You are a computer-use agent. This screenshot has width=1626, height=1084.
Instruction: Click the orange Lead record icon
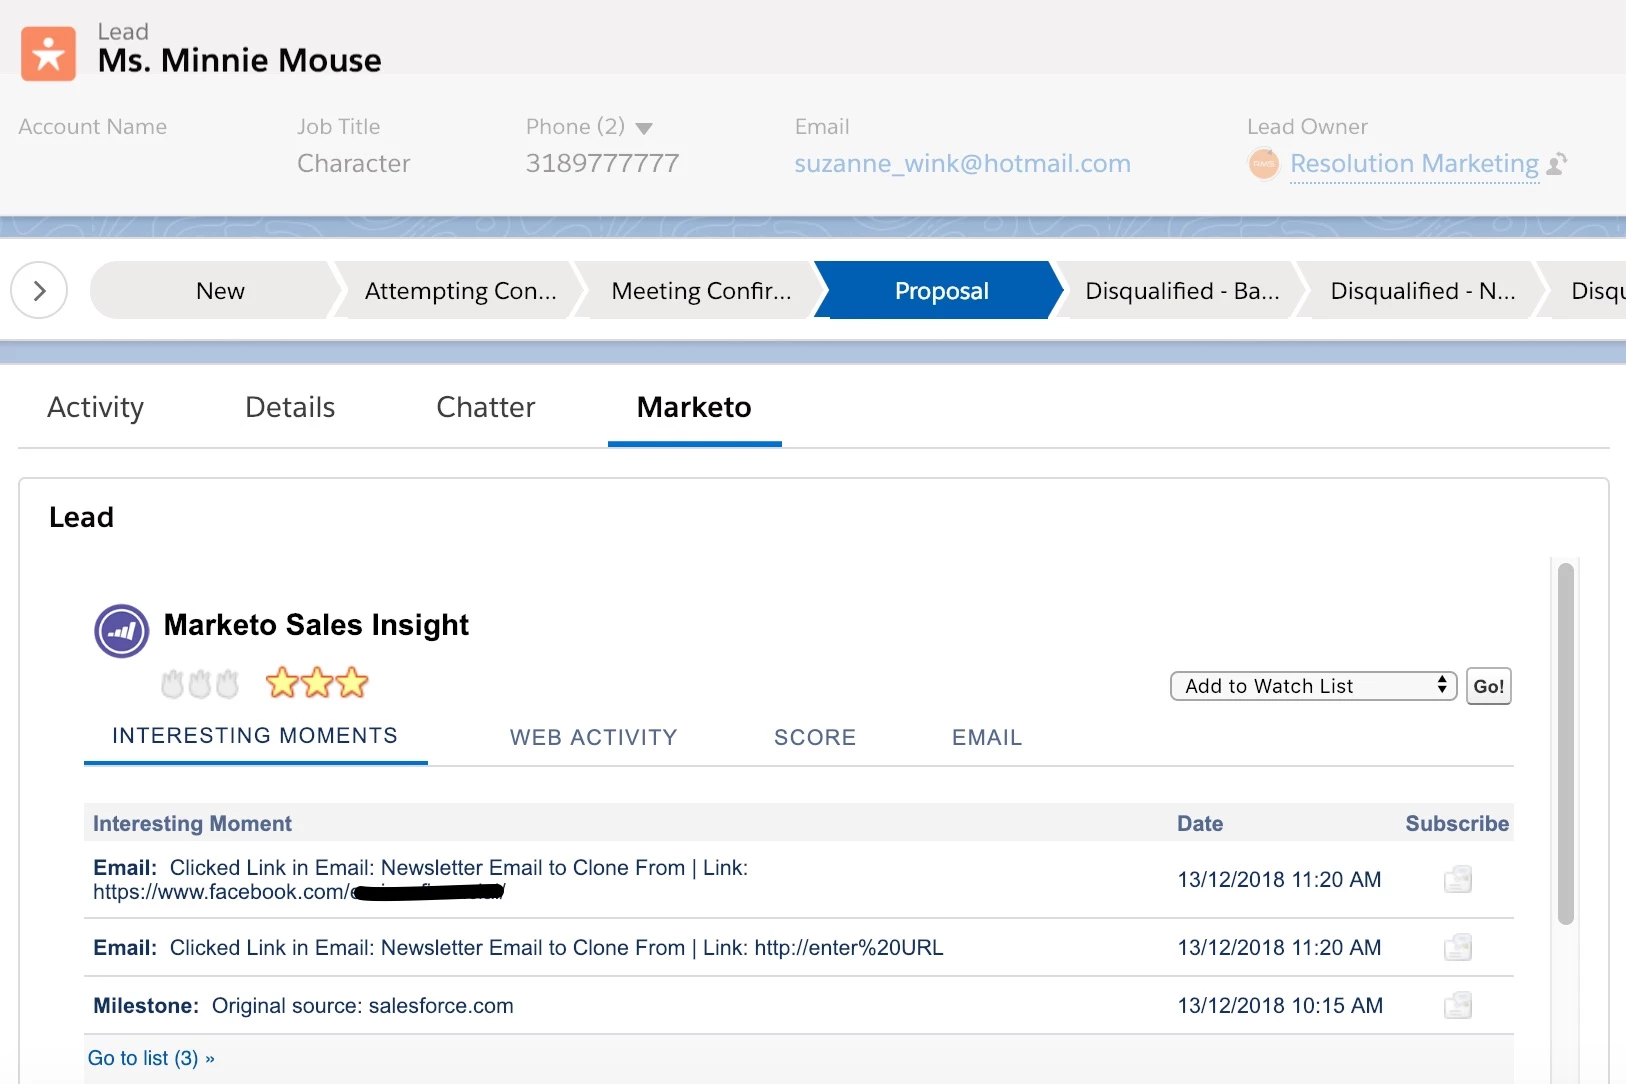tap(48, 53)
